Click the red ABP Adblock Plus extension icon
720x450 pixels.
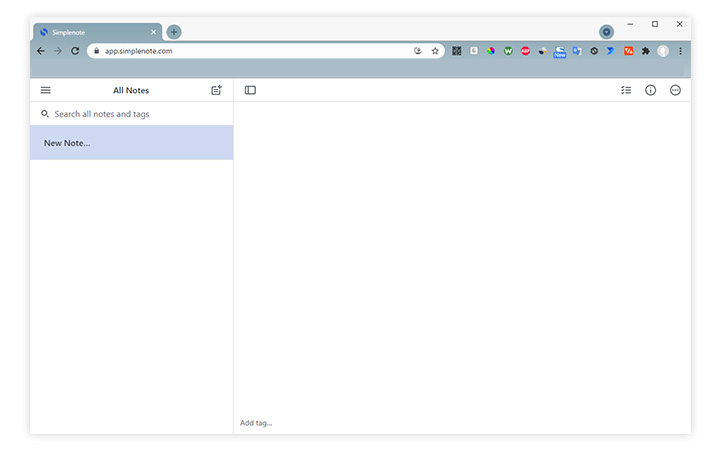[x=525, y=51]
